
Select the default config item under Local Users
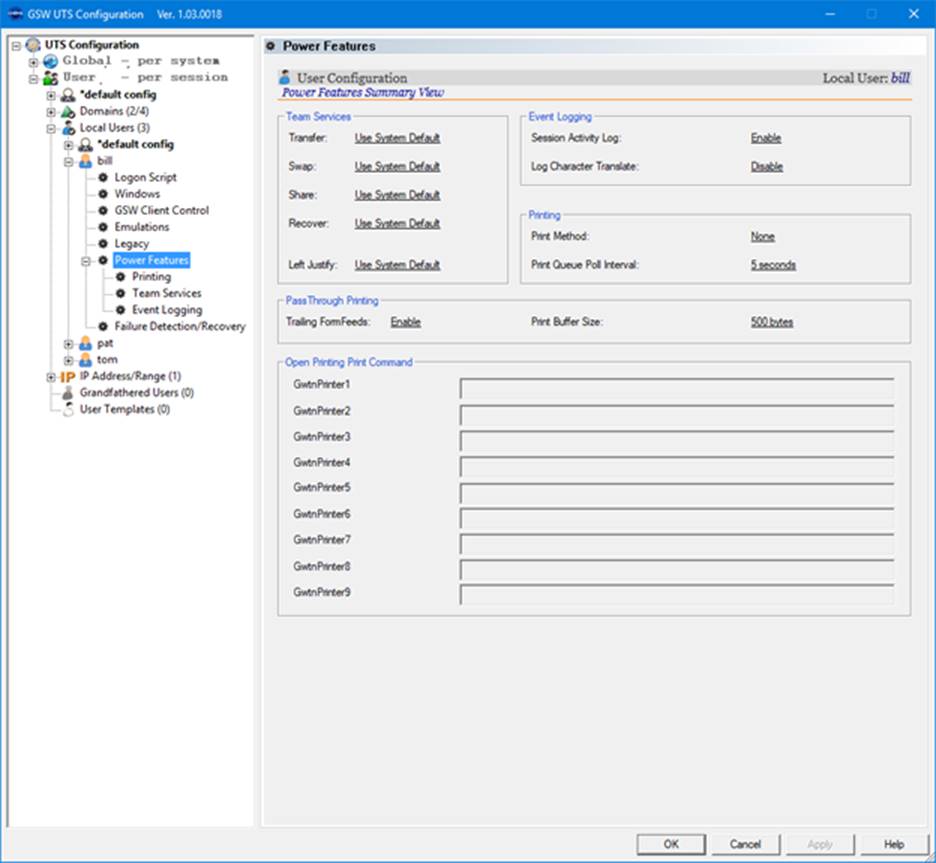point(136,144)
